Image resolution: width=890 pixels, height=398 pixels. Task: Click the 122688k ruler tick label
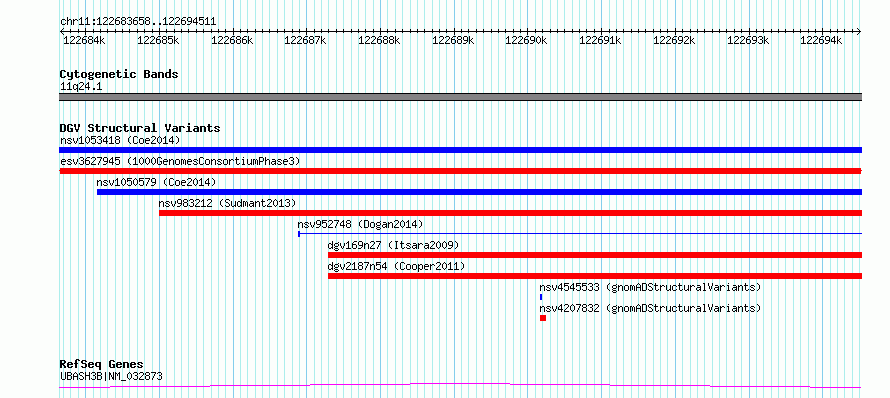click(x=379, y=40)
